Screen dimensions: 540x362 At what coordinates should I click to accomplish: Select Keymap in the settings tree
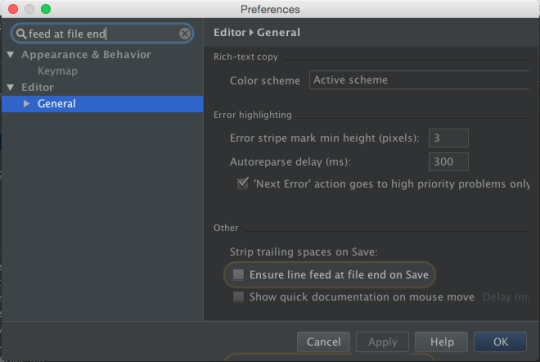58,71
